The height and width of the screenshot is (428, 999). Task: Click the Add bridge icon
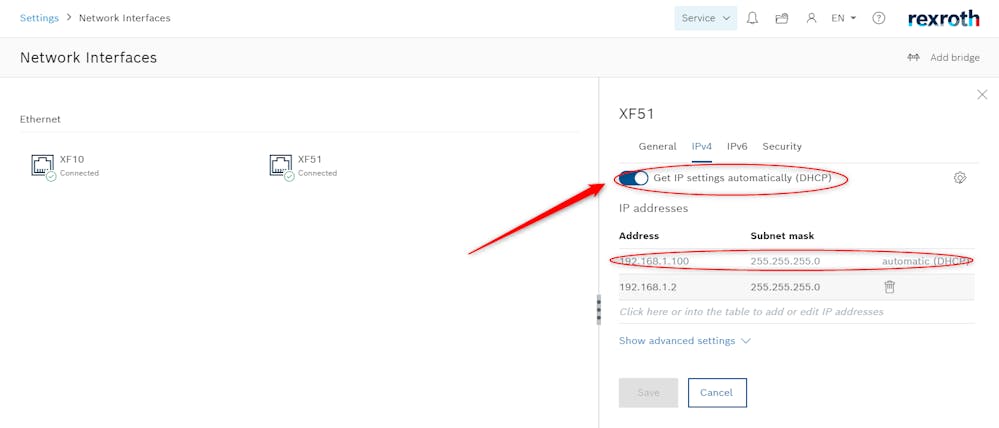click(914, 57)
